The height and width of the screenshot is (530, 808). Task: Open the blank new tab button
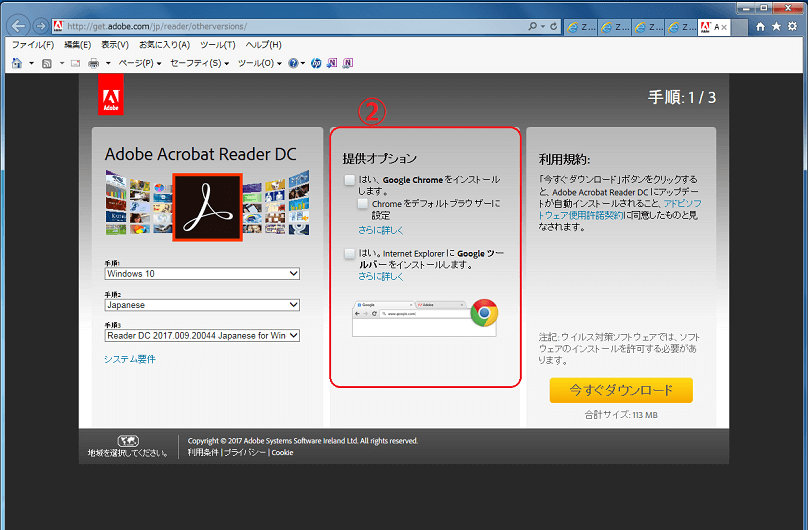(740, 27)
